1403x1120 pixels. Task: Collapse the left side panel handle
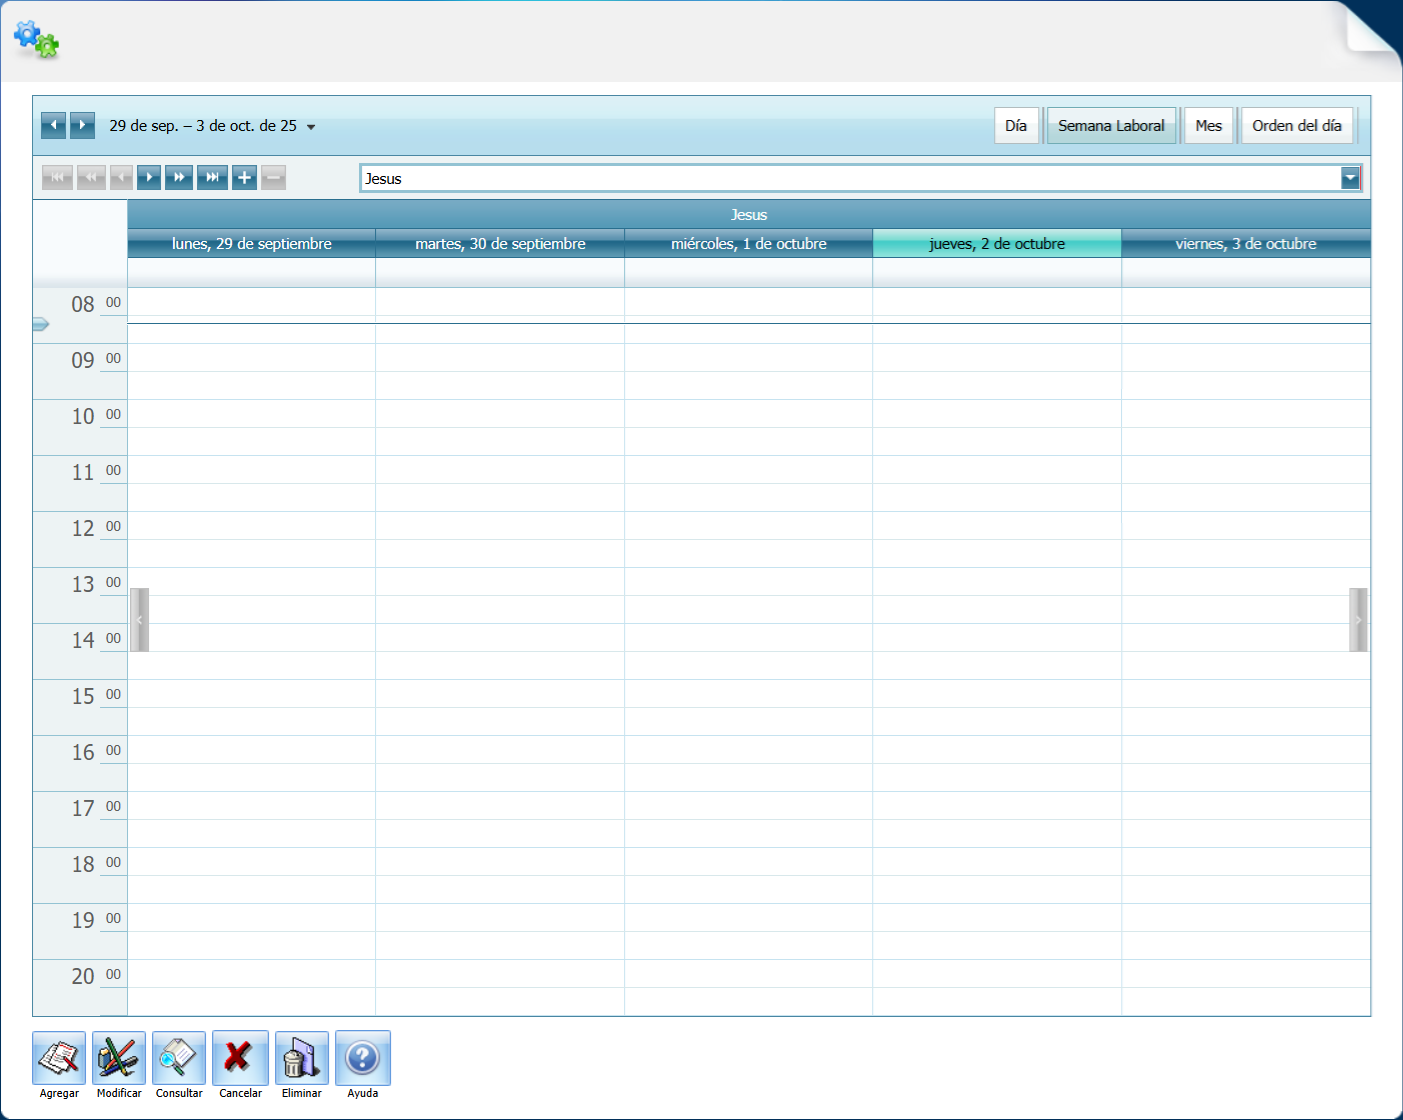point(140,619)
